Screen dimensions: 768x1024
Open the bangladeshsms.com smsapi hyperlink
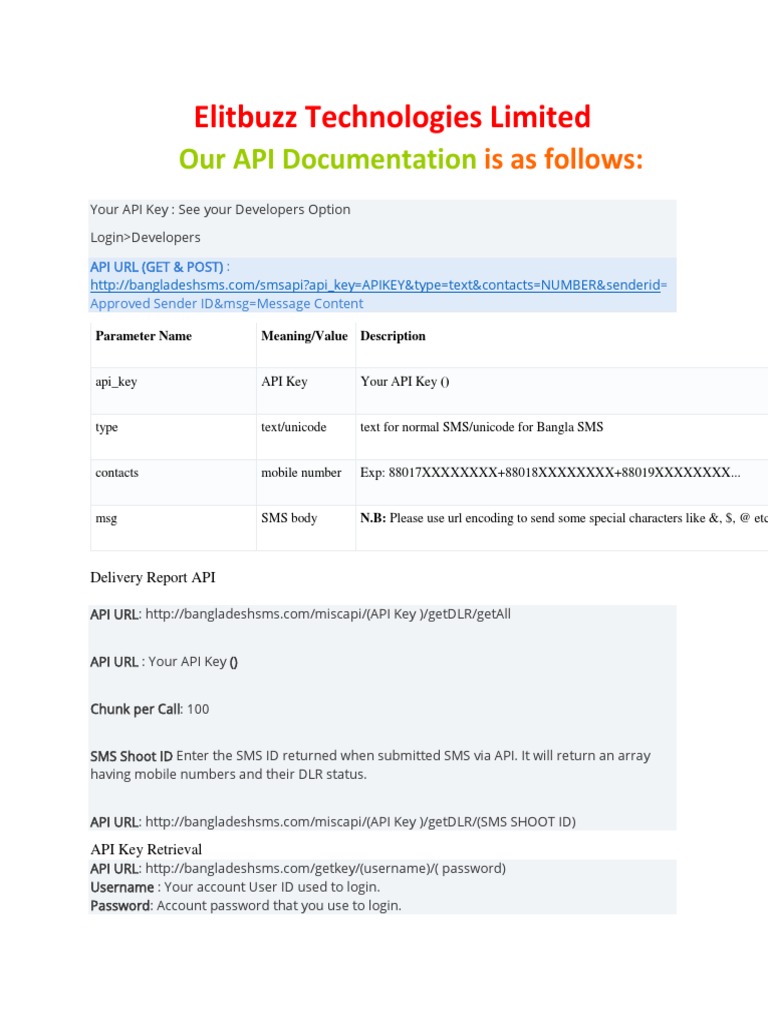pos(378,285)
